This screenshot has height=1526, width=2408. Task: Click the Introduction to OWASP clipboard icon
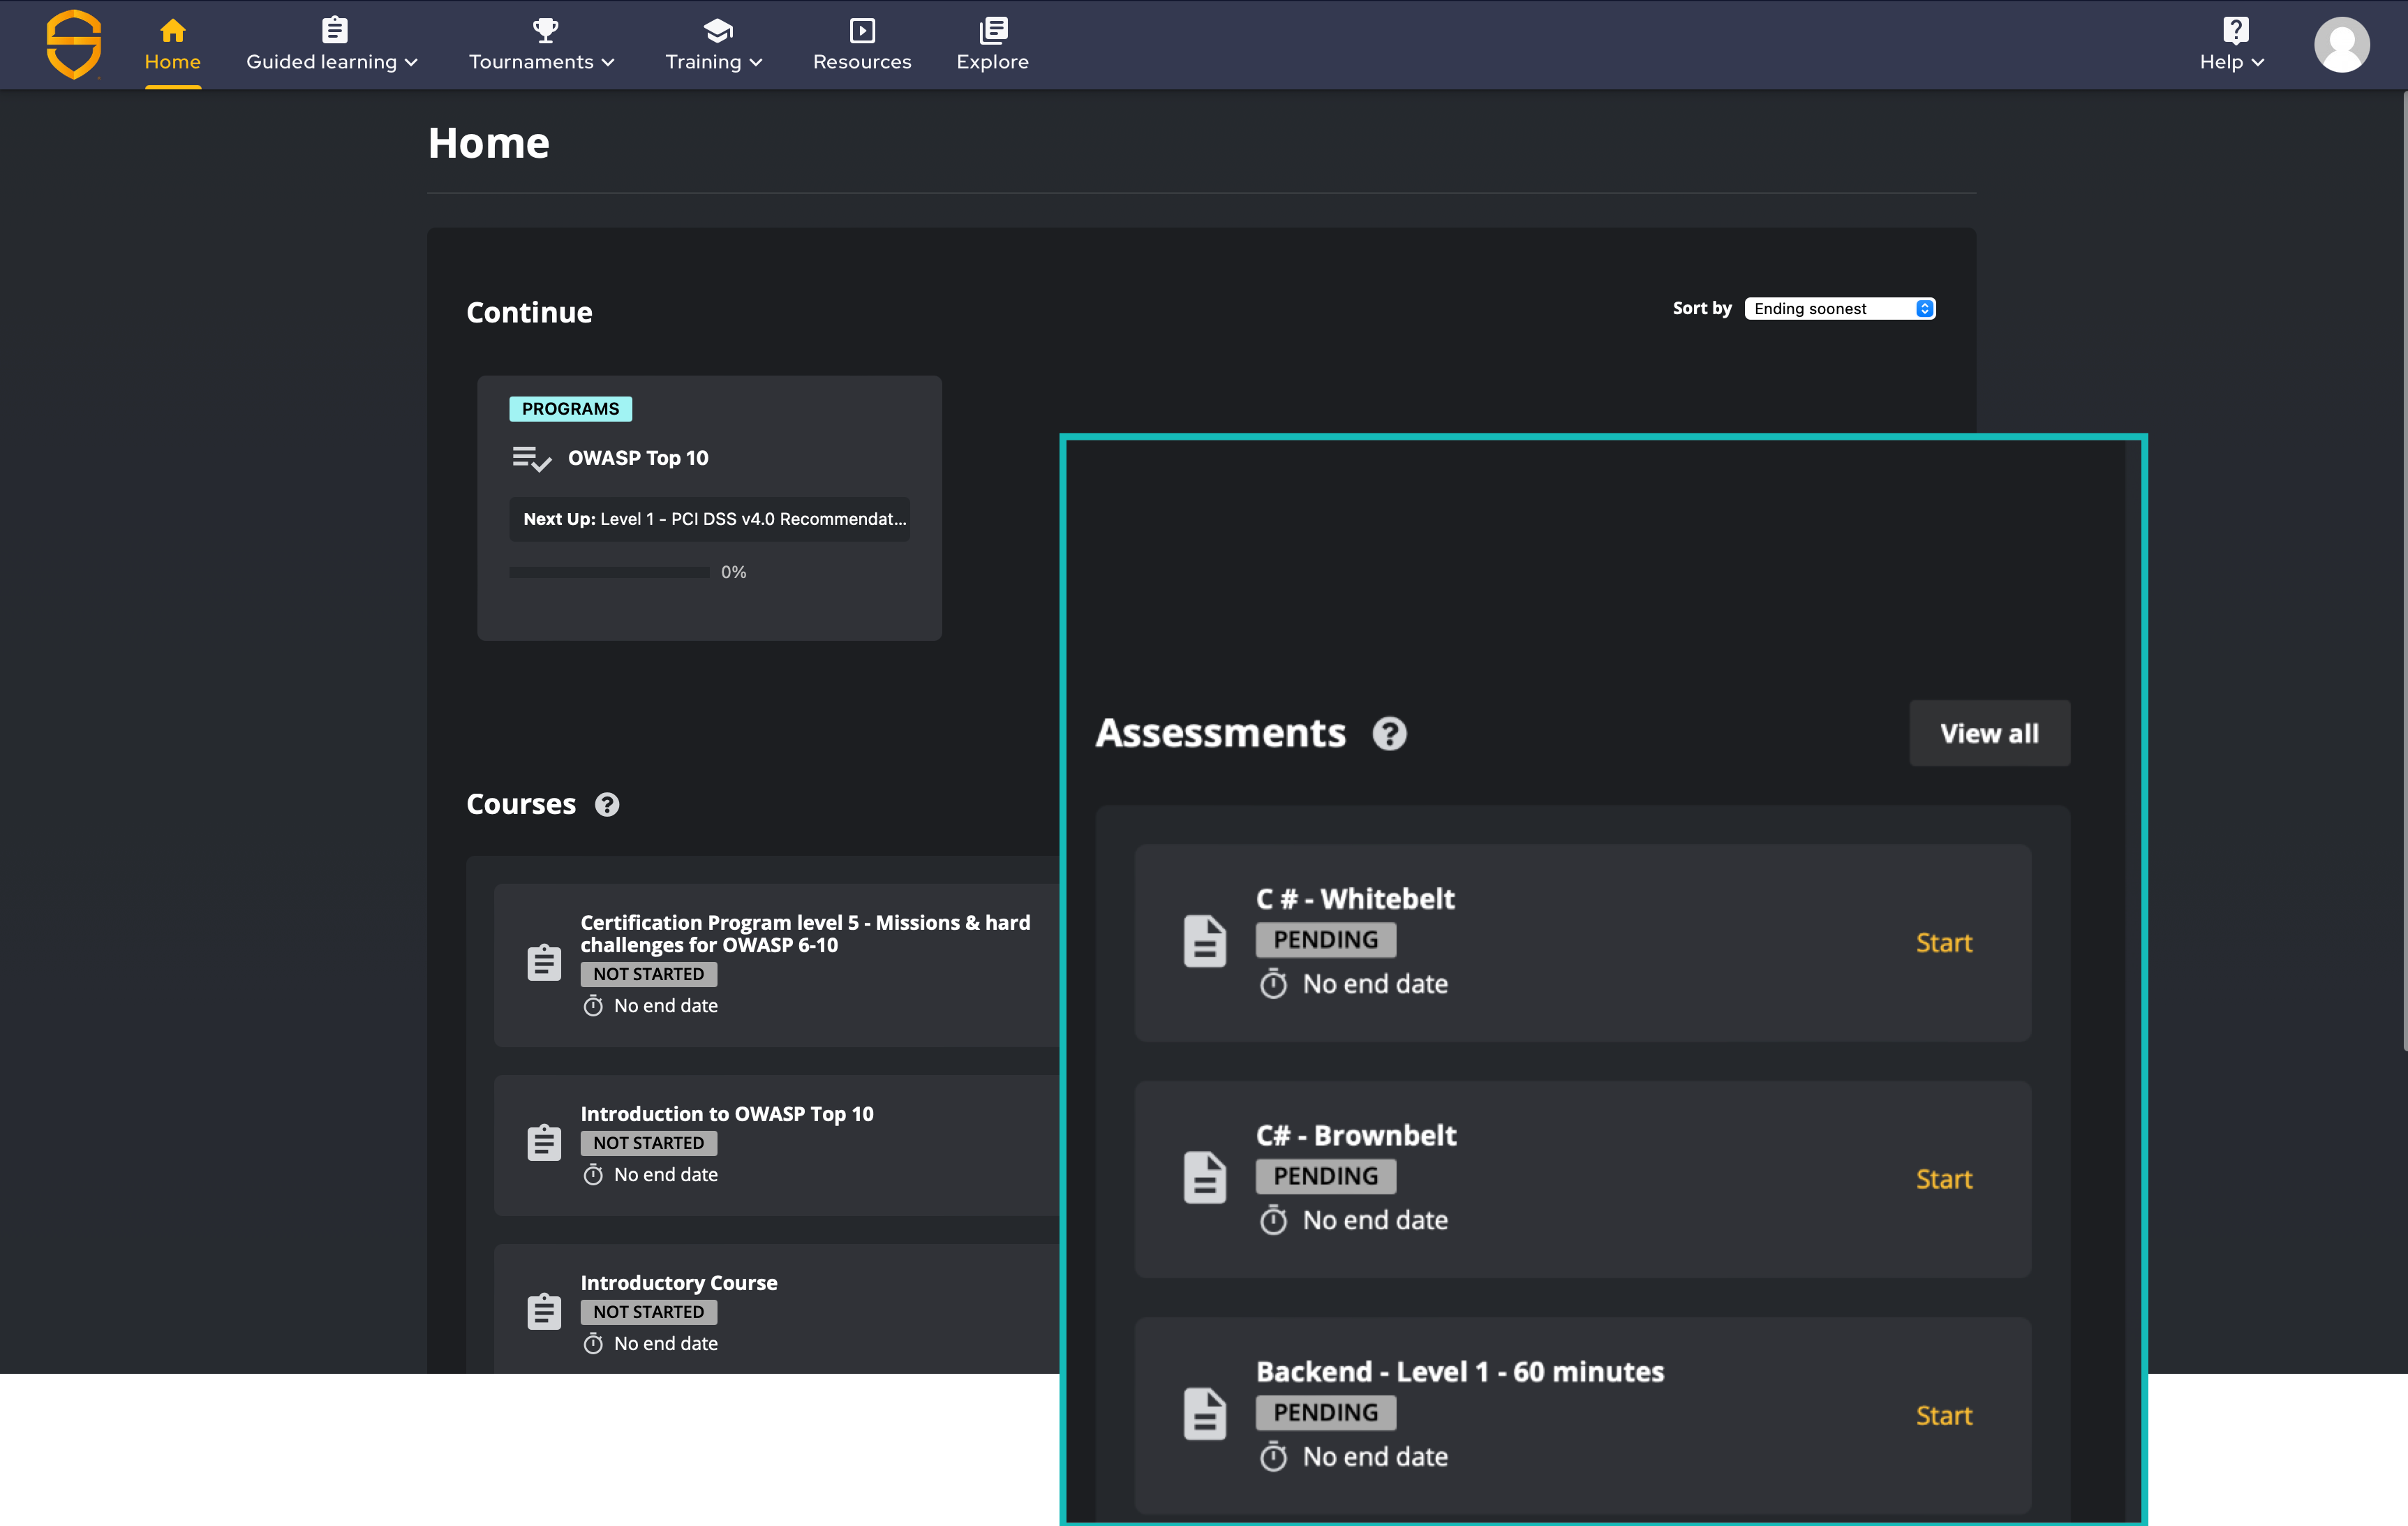[544, 1142]
